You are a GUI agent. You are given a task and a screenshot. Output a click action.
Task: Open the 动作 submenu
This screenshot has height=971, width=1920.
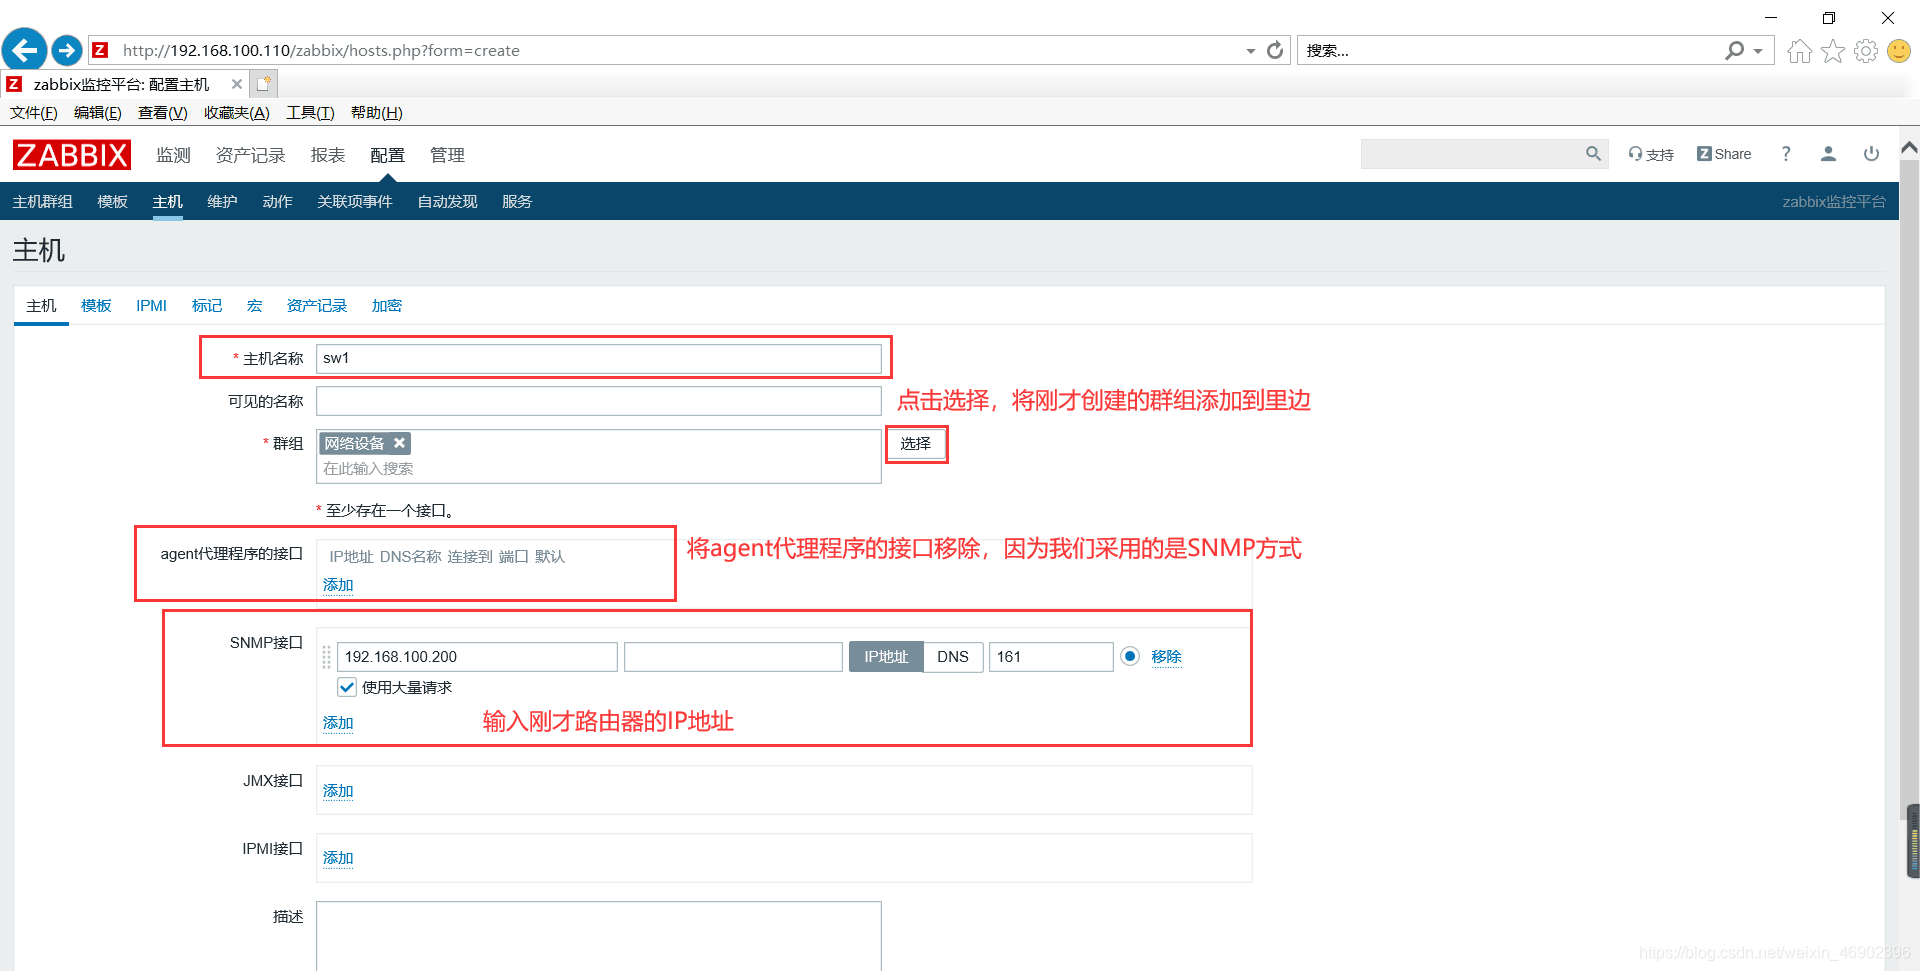(x=277, y=201)
